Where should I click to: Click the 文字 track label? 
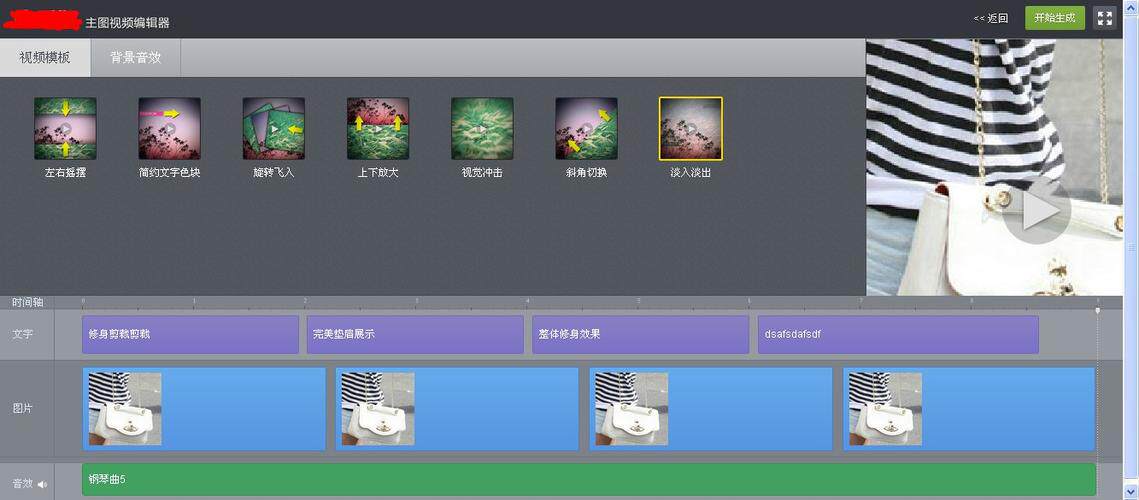tap(23, 334)
